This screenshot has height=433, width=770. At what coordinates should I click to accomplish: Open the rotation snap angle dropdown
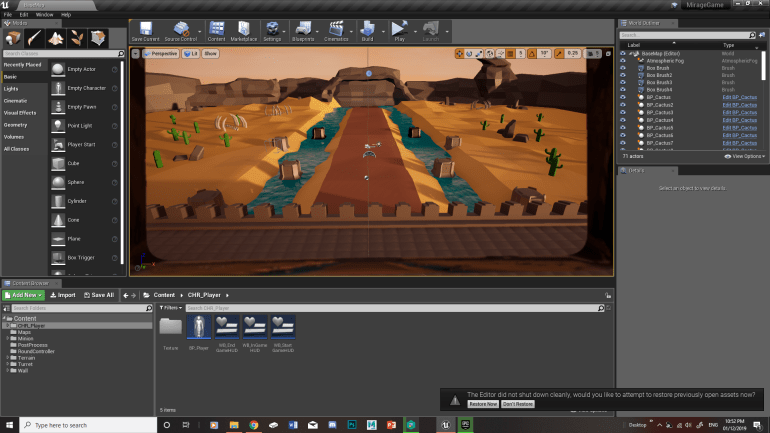click(544, 54)
